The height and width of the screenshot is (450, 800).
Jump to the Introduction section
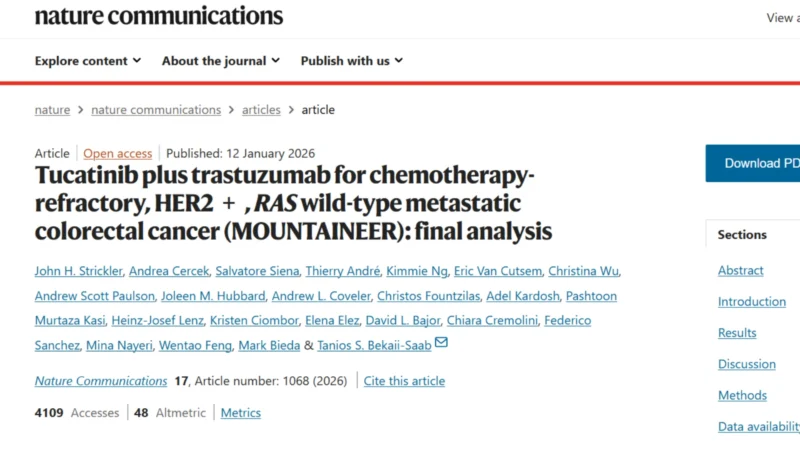751,302
